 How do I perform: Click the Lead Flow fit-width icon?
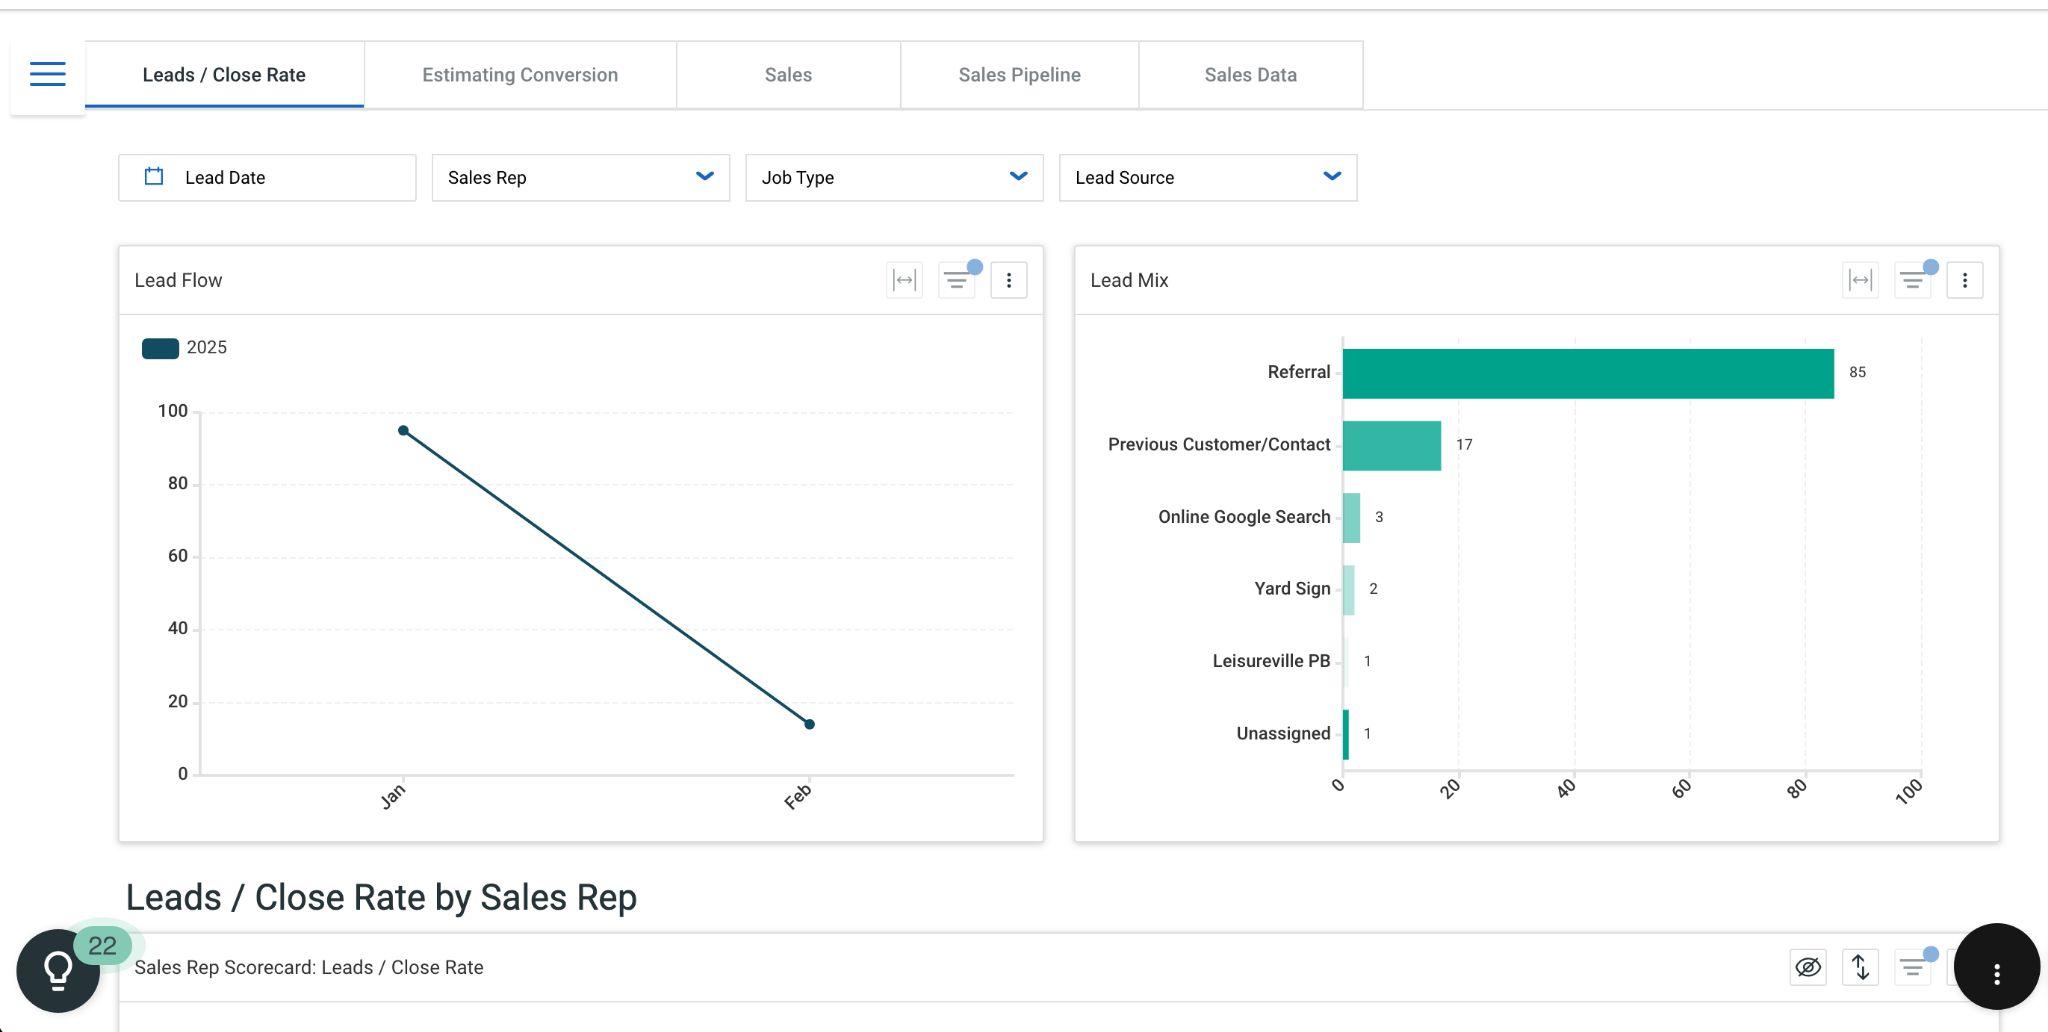tap(904, 280)
